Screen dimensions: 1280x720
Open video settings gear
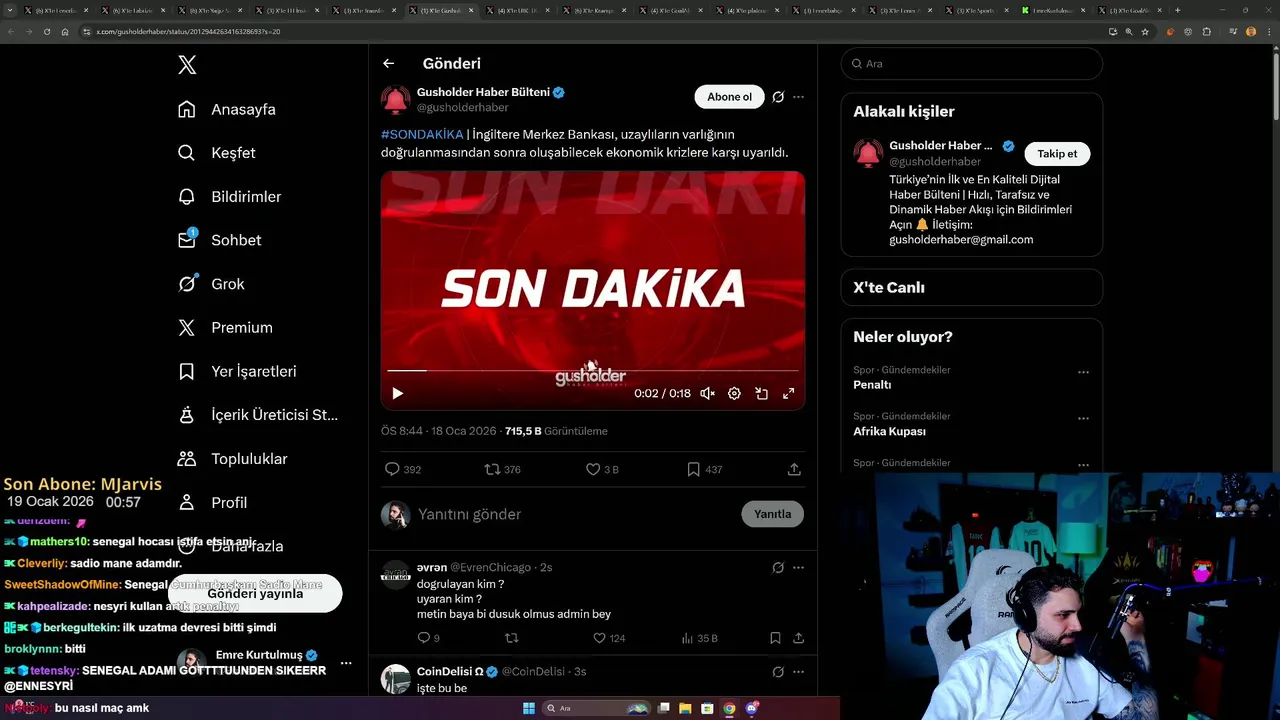734,394
